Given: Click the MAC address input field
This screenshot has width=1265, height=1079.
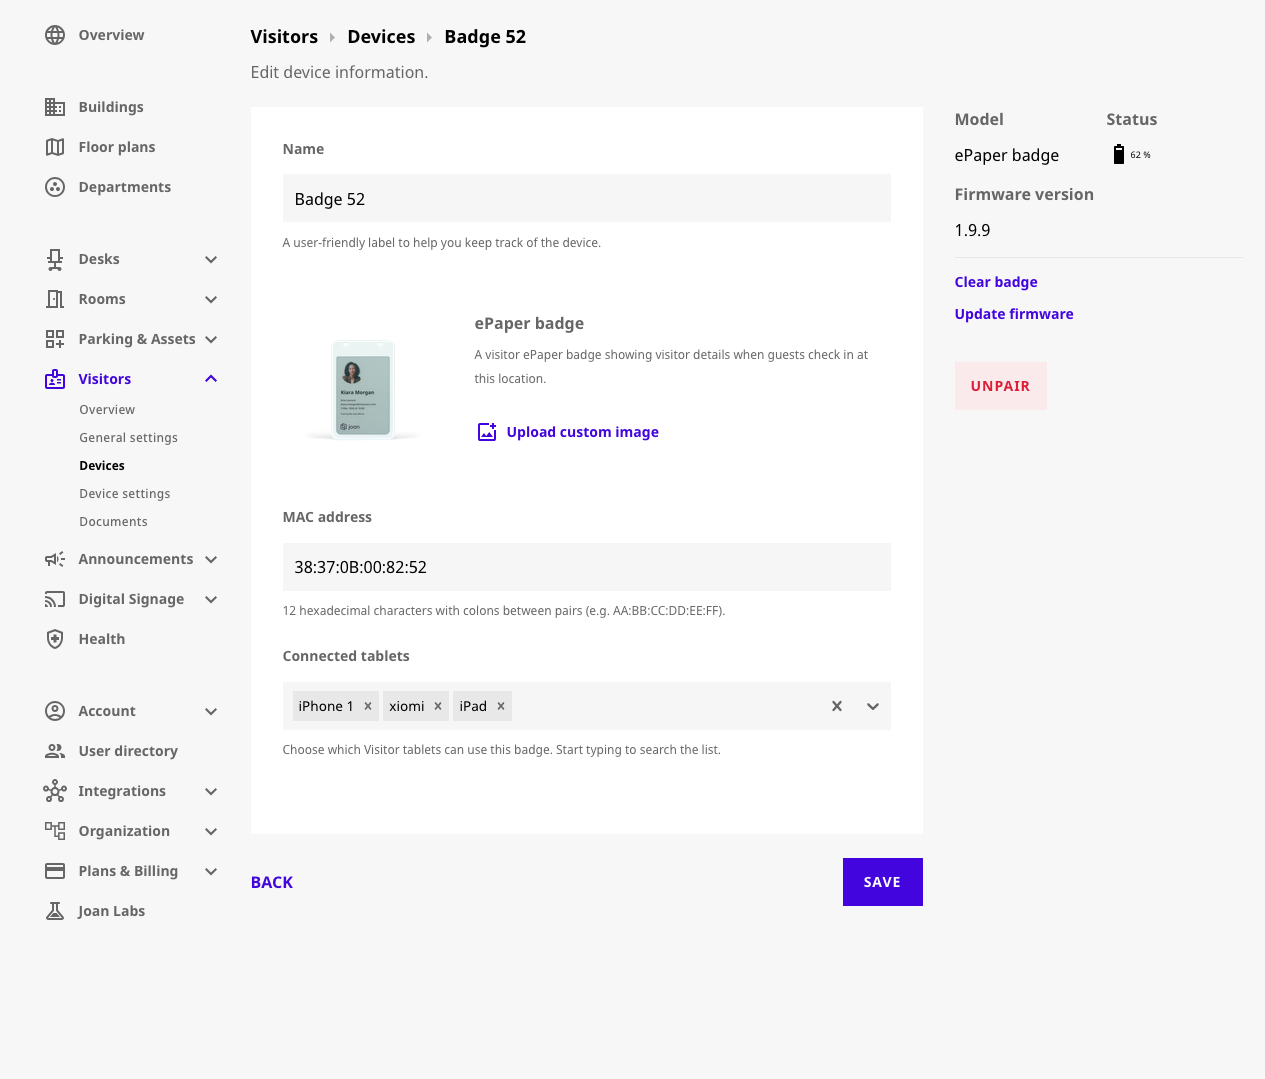Looking at the screenshot, I should (x=587, y=567).
